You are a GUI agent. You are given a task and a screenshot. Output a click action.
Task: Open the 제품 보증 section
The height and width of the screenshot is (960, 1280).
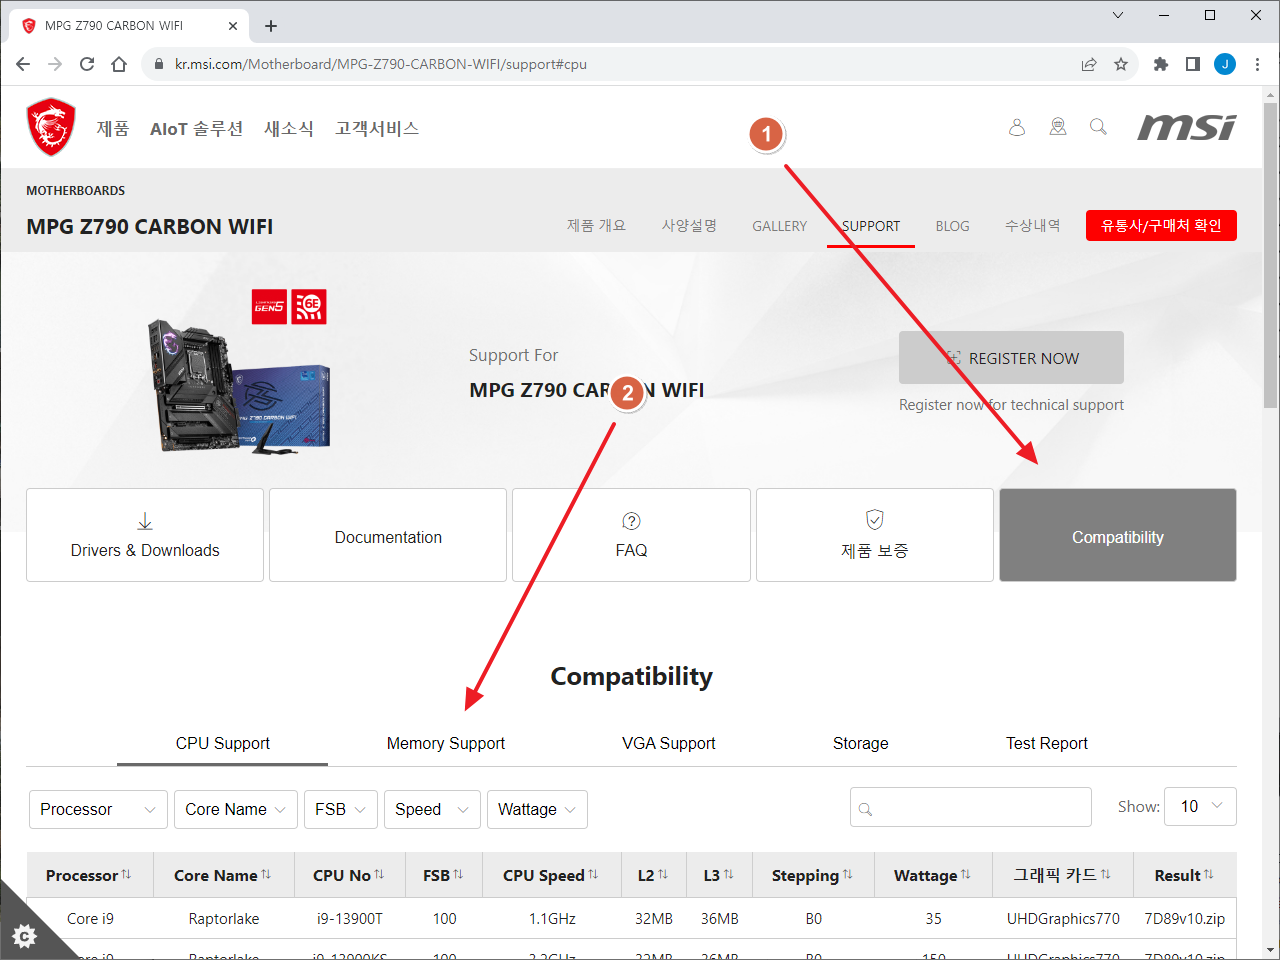click(x=875, y=535)
